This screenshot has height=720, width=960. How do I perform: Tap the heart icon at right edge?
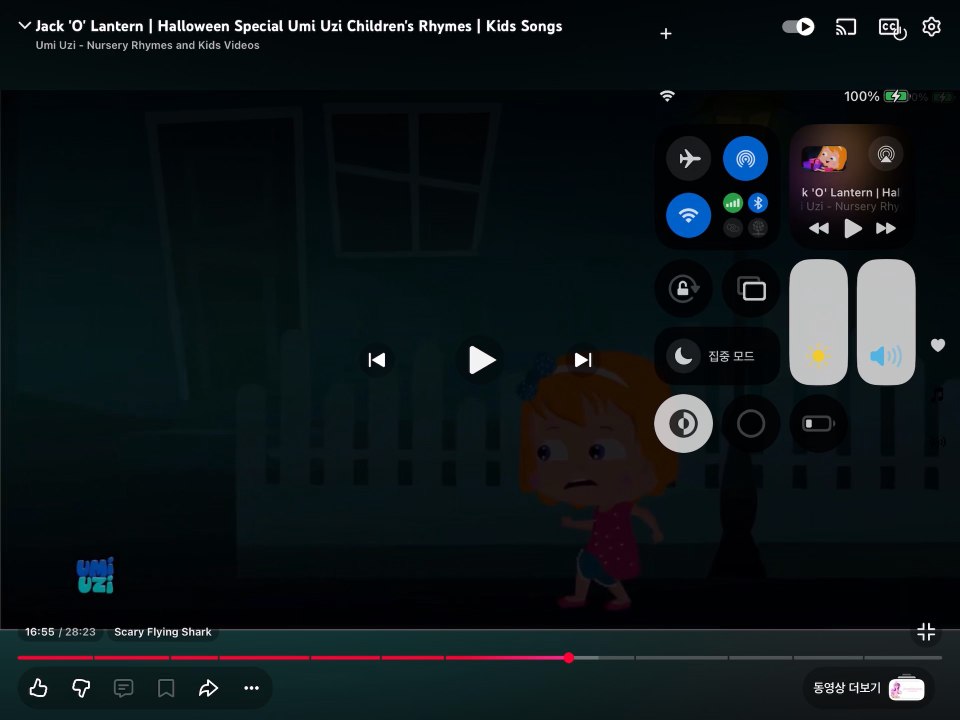click(938, 345)
